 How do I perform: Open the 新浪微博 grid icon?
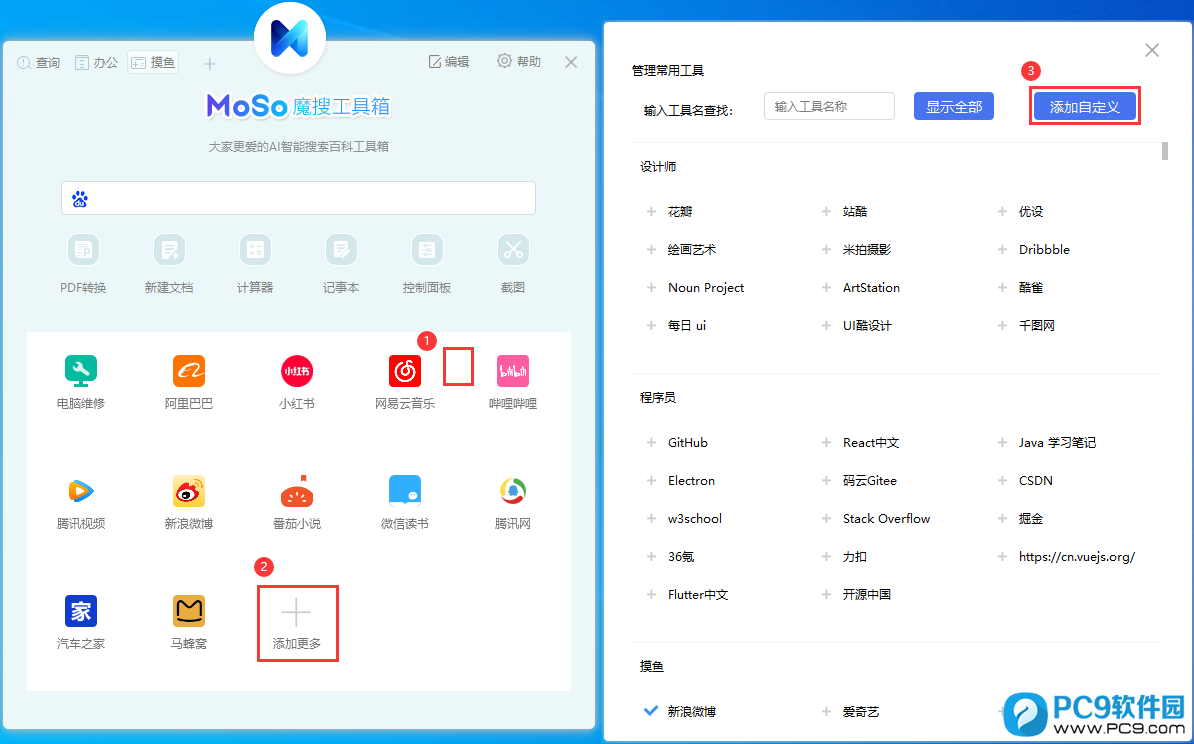click(x=189, y=492)
